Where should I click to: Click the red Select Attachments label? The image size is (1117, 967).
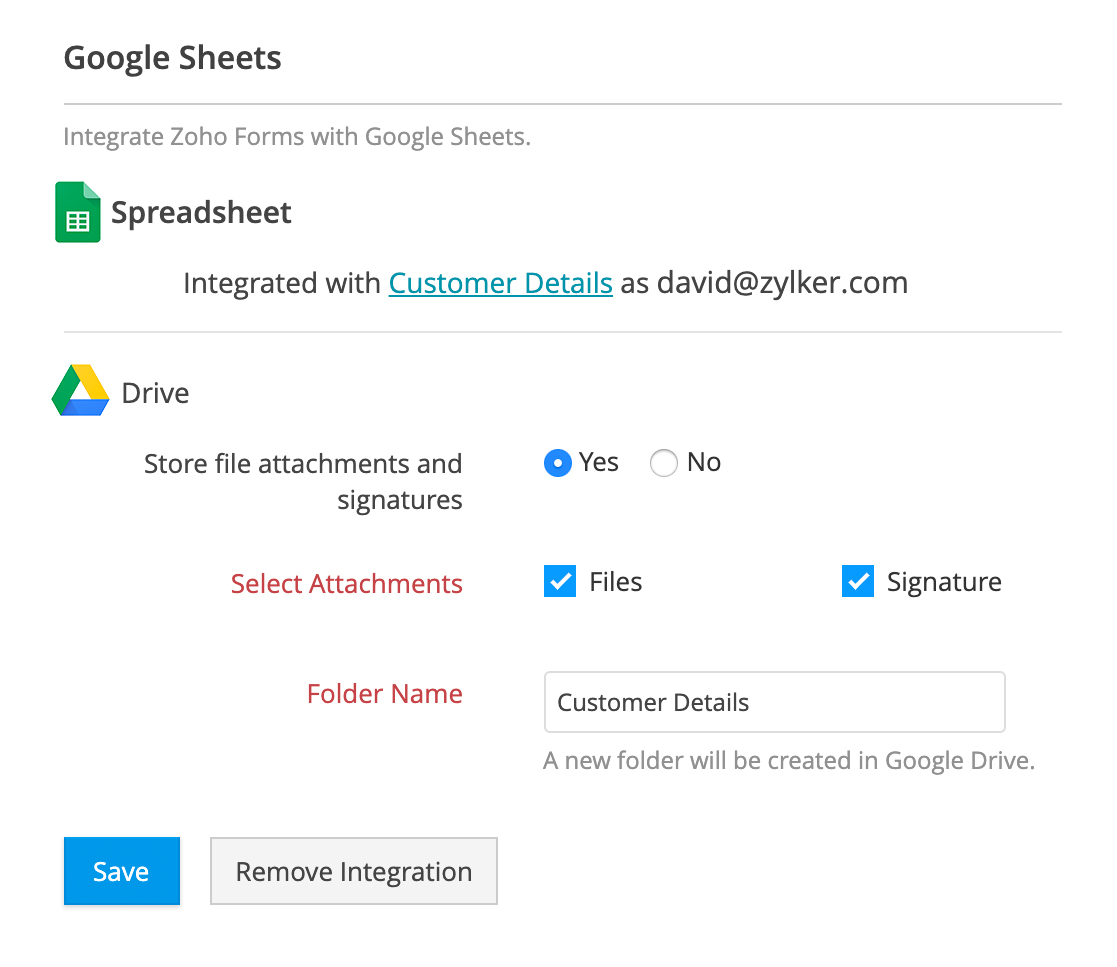[346, 583]
